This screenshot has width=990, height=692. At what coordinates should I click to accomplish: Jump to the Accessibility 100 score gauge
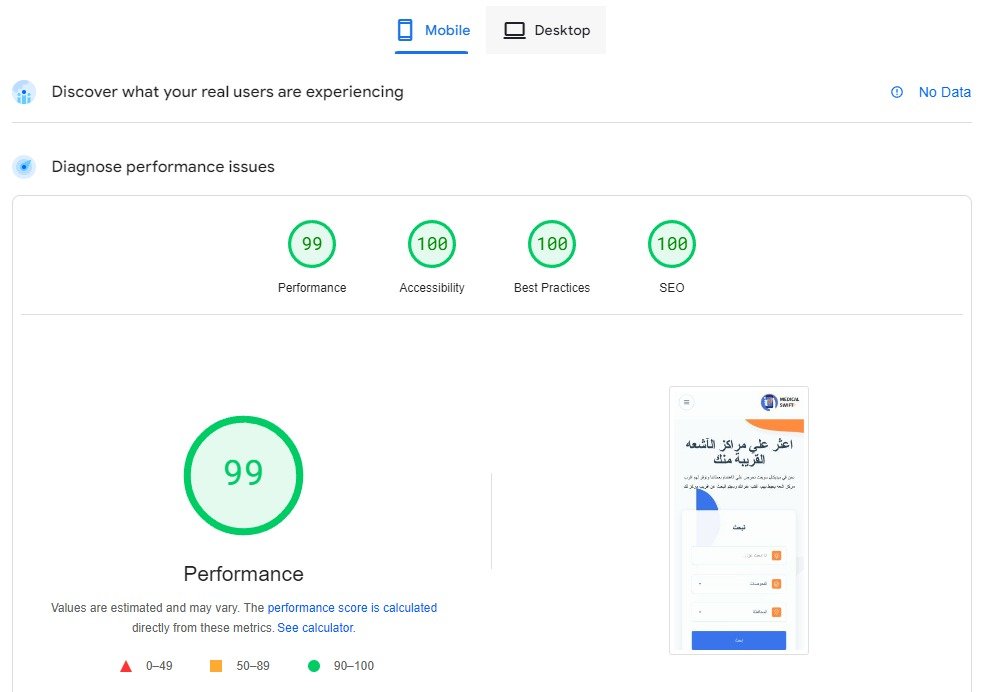coord(432,245)
